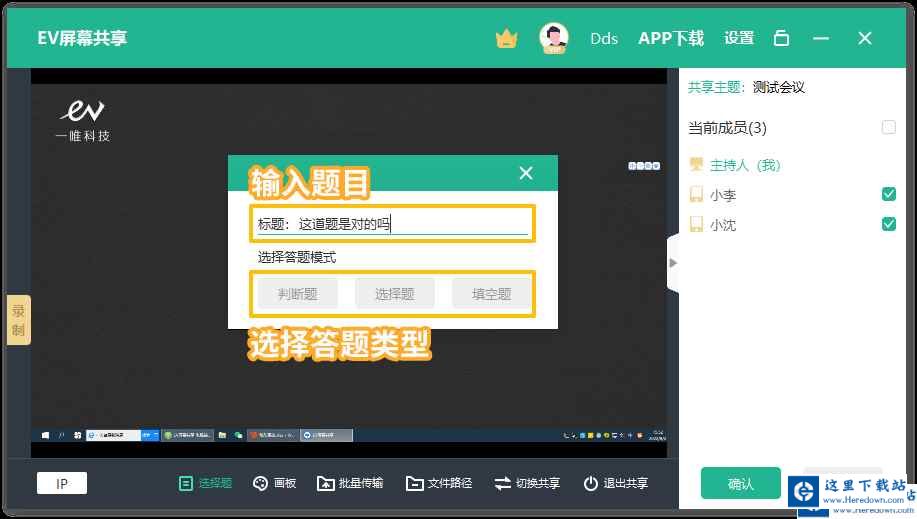Image resolution: width=917 pixels, height=519 pixels.
Task: Click 切换共享 switch share icon
Action: (x=502, y=483)
